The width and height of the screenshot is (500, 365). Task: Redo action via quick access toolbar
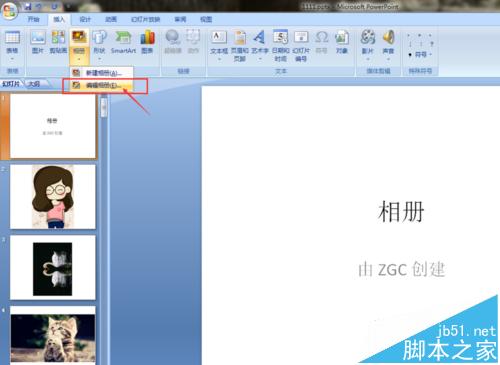pyautogui.click(x=54, y=6)
